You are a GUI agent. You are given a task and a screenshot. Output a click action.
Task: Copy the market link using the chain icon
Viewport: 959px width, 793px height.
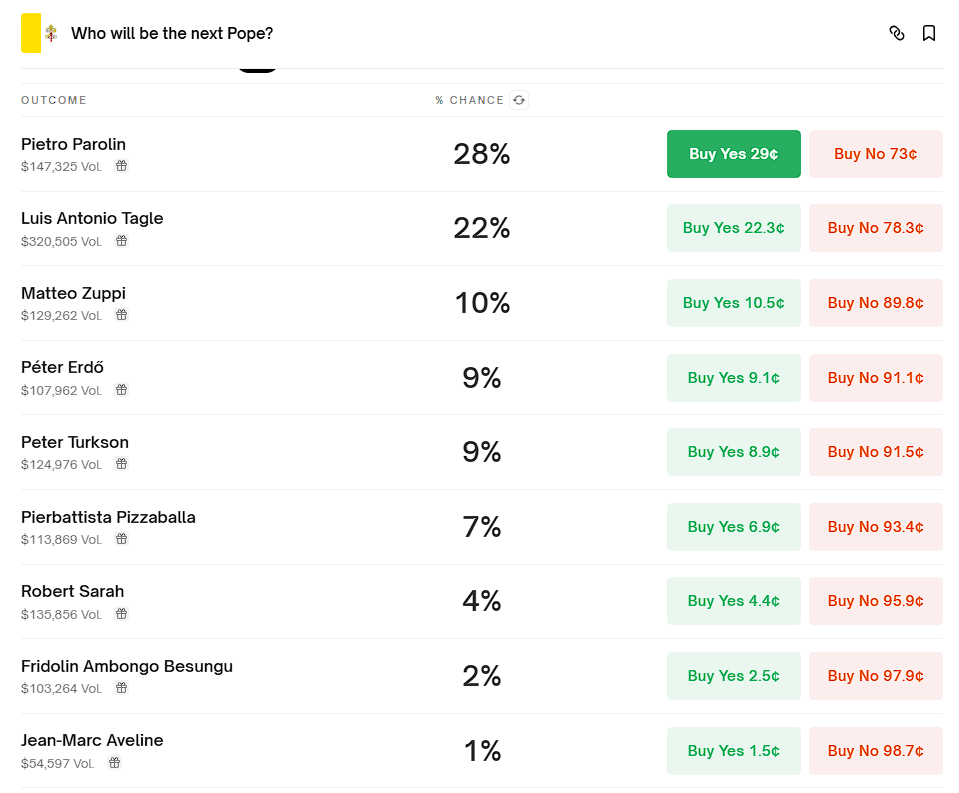coord(897,33)
